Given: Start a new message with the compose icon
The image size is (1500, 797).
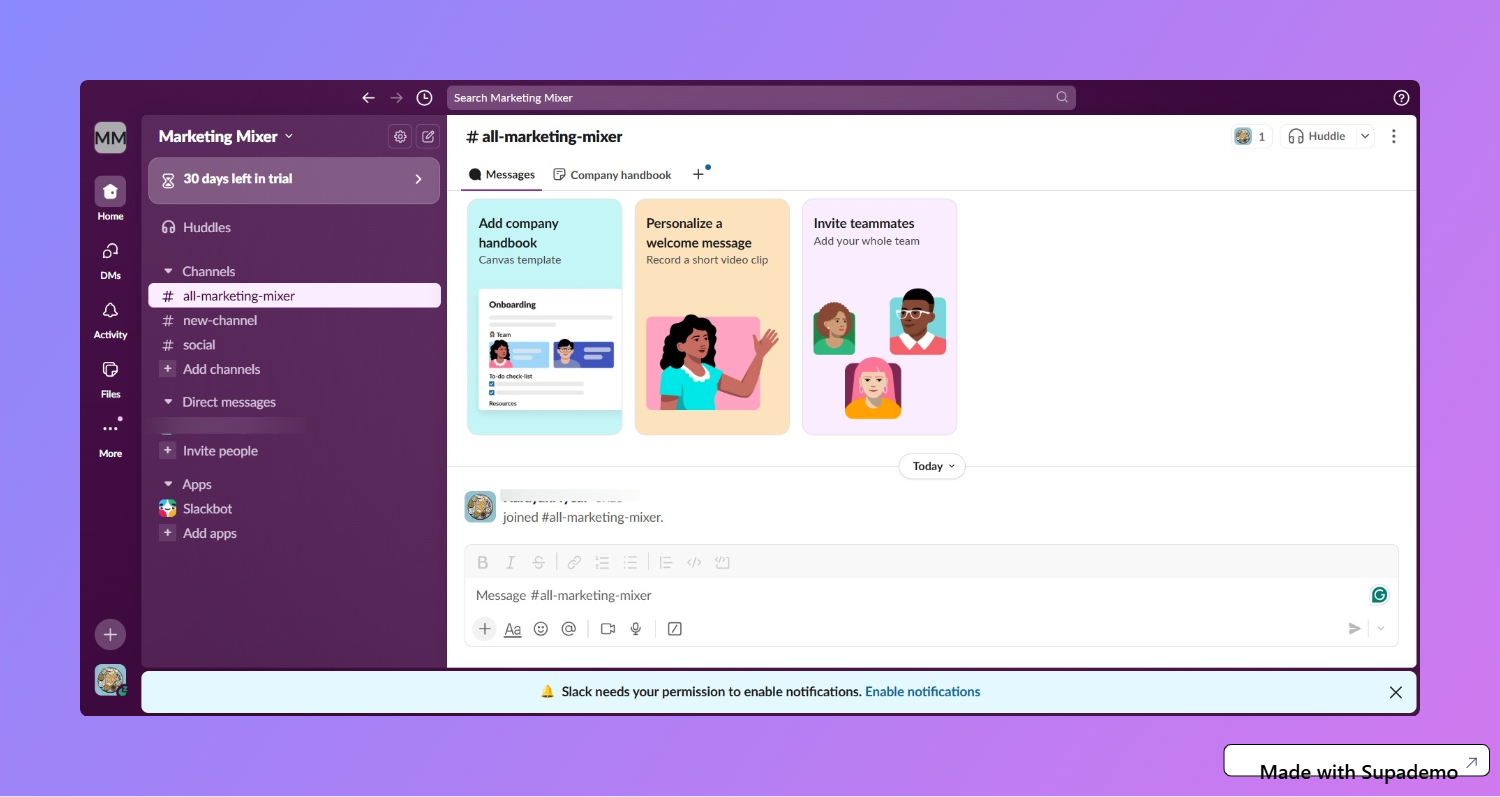Looking at the screenshot, I should pos(428,136).
